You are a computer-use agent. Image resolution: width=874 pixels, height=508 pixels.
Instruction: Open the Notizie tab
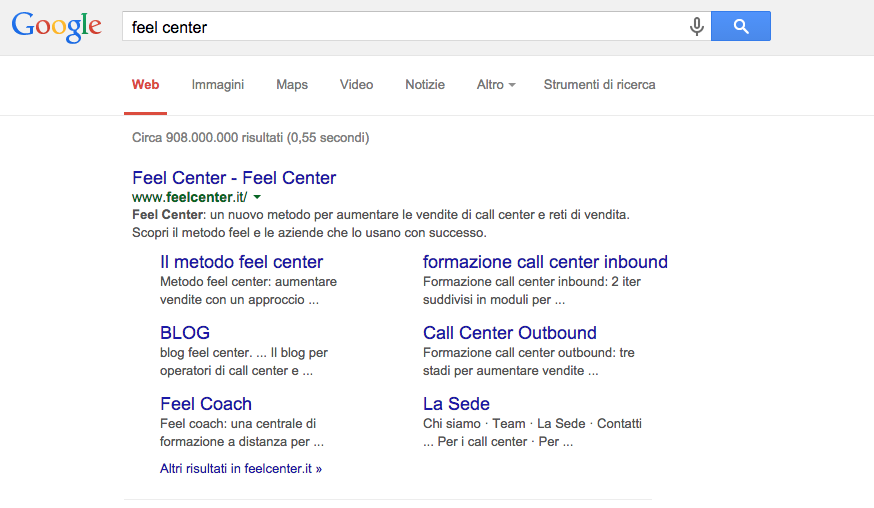425,85
